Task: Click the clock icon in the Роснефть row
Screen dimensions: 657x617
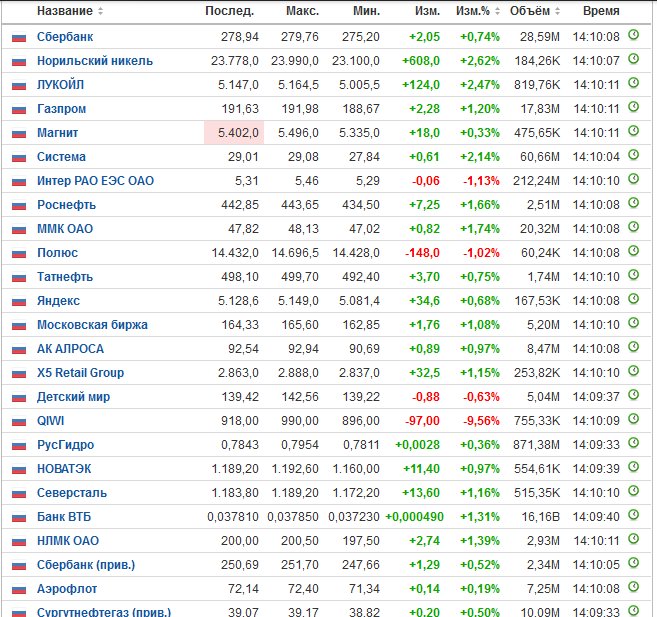Action: point(634,203)
